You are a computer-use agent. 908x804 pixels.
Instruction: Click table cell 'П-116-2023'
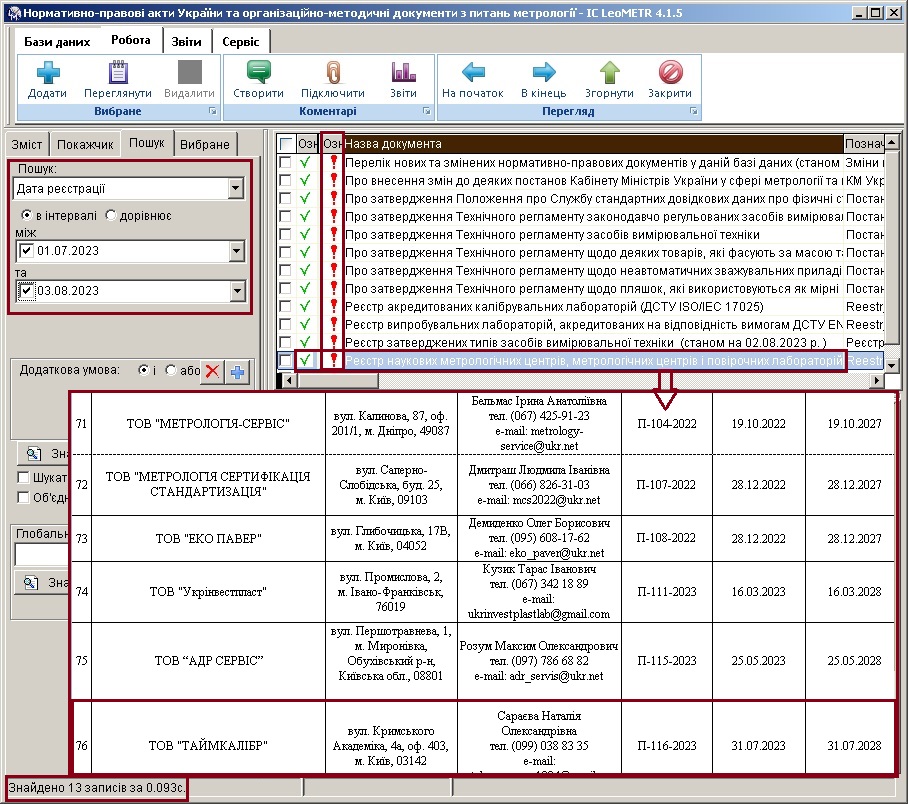(667, 746)
